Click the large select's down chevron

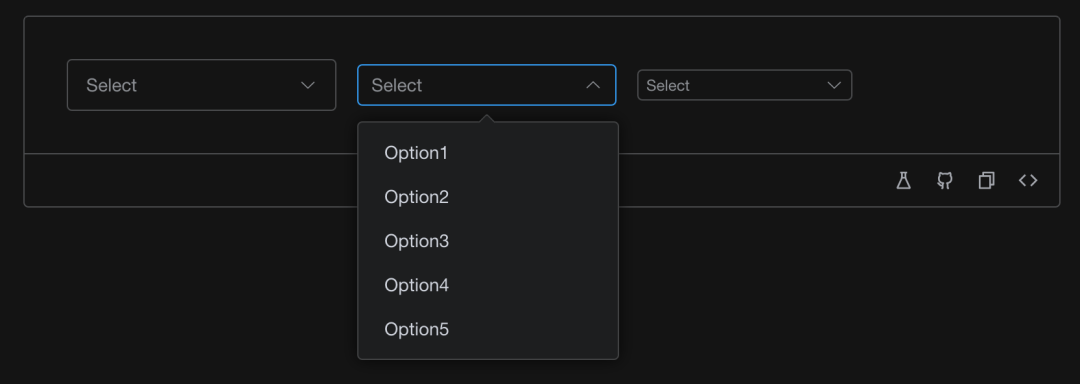[308, 85]
